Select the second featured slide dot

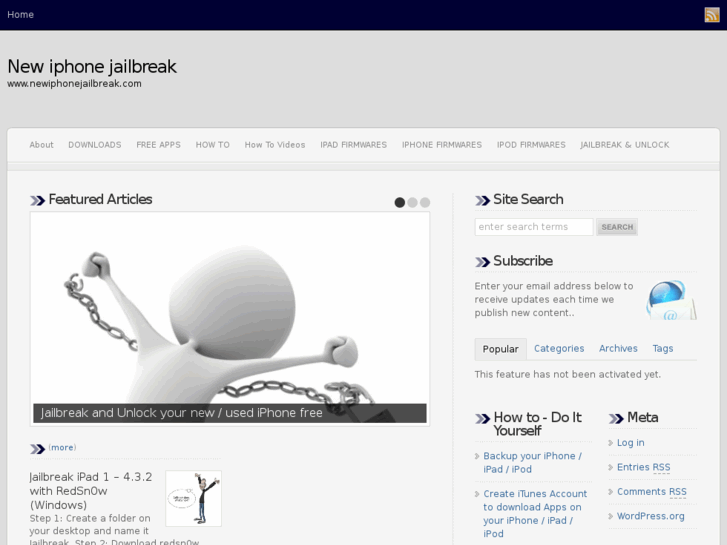click(x=412, y=203)
